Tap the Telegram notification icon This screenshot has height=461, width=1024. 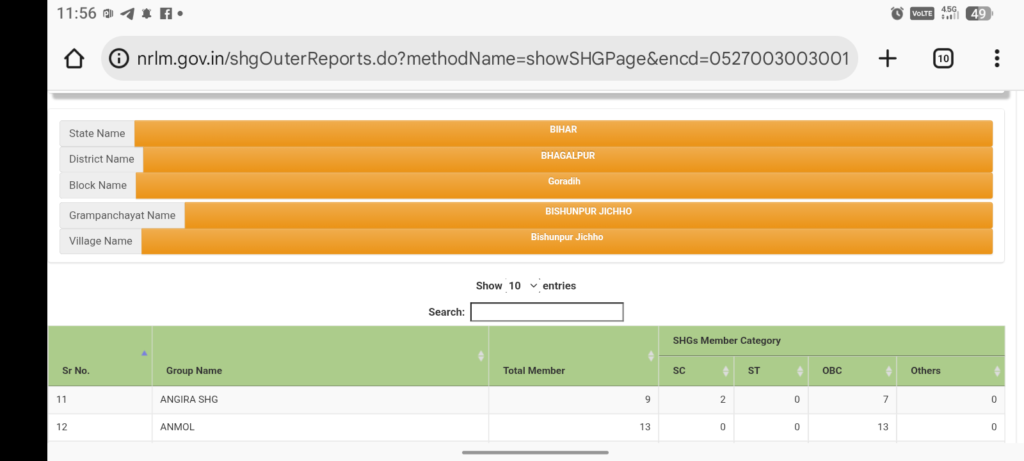[x=127, y=14]
